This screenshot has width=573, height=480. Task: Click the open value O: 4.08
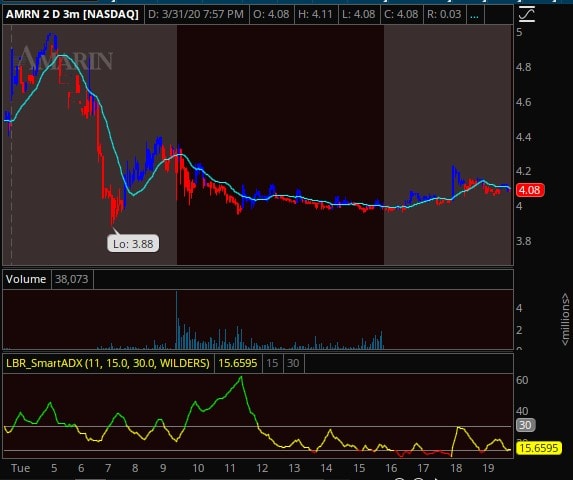coord(271,14)
